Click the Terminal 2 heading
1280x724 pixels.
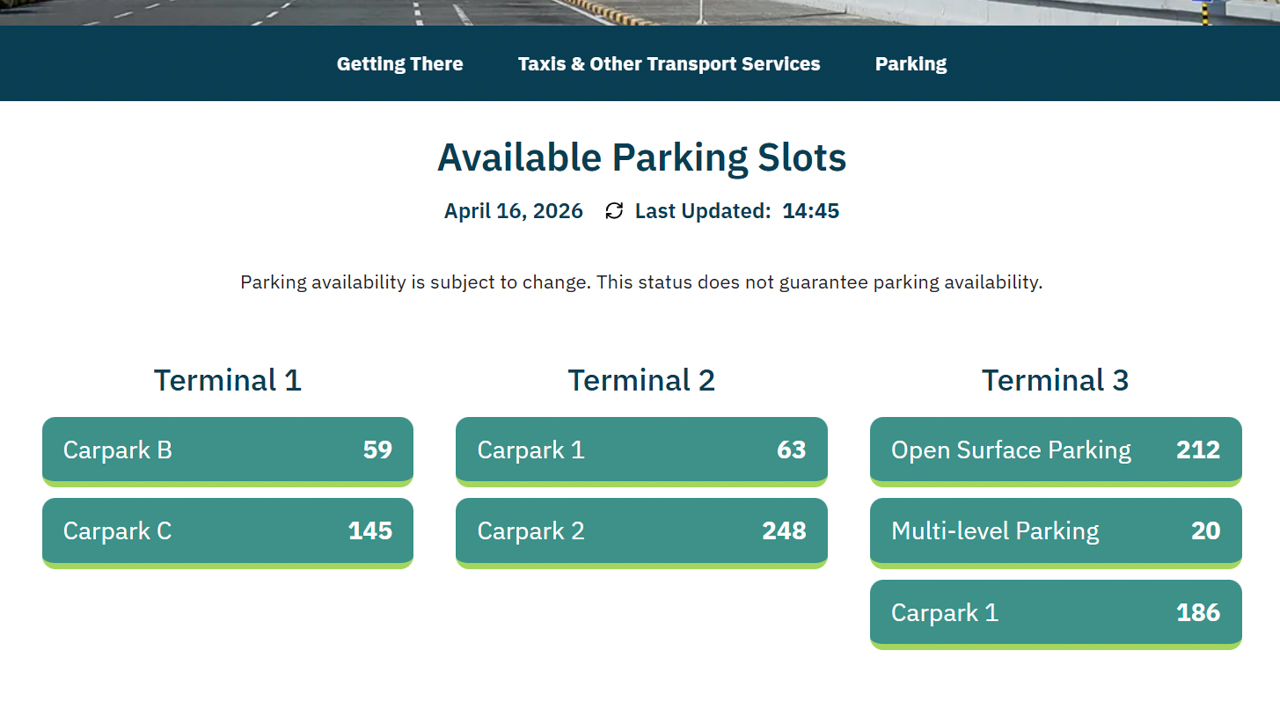click(641, 380)
